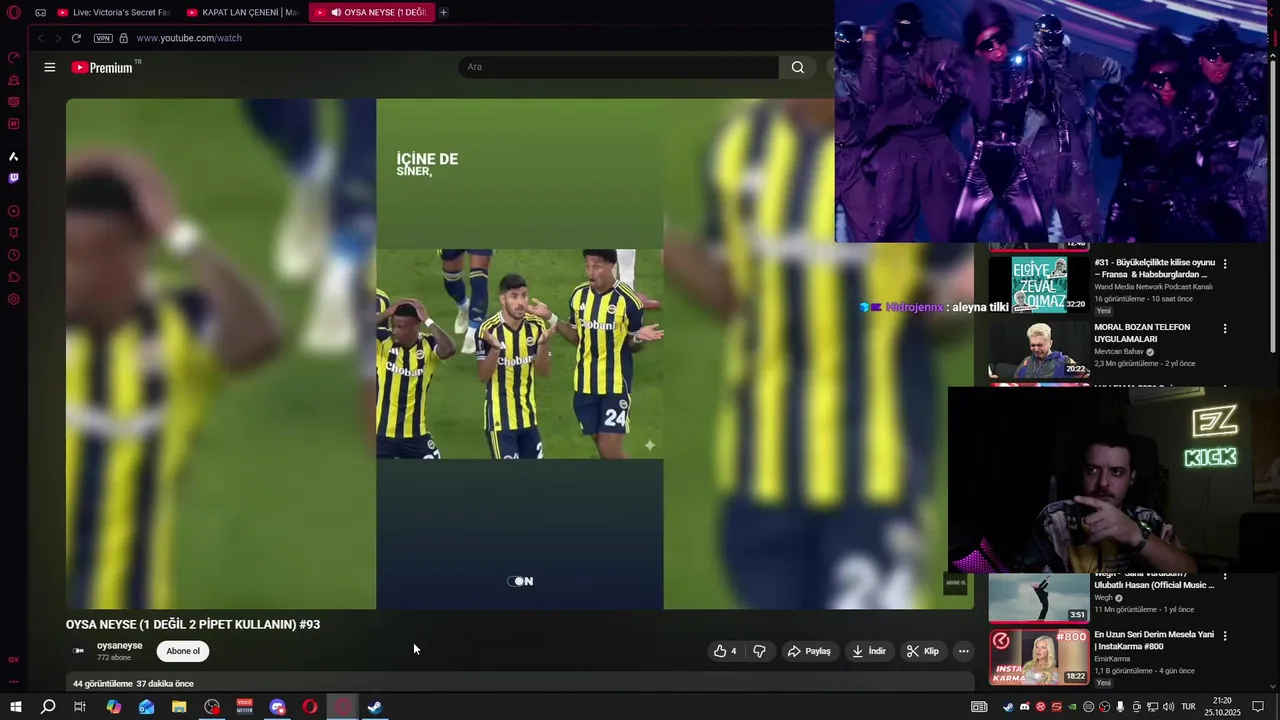1280x720 pixels.
Task: Click the YouTube Ara search box
Action: tap(618, 67)
